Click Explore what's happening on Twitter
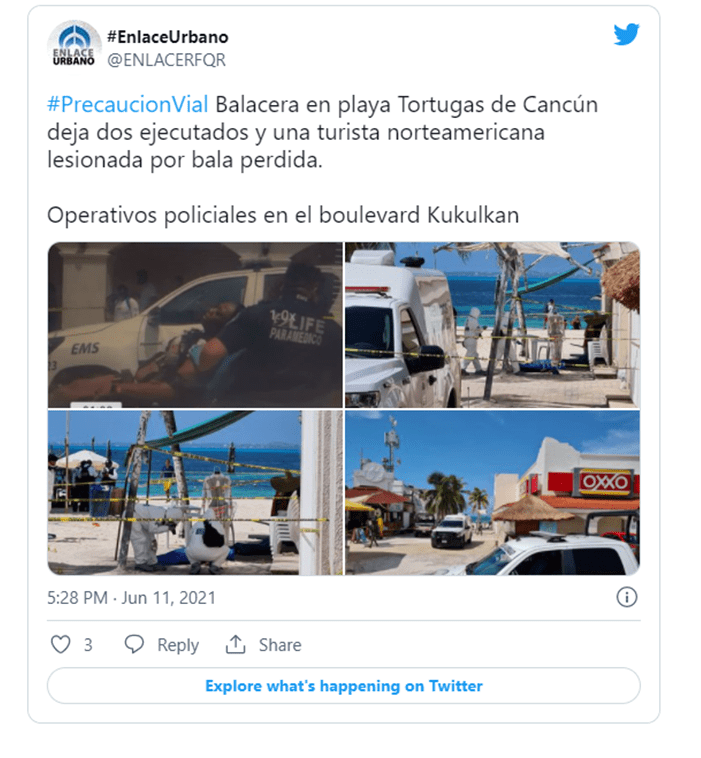This screenshot has width=701, height=758. point(344,686)
